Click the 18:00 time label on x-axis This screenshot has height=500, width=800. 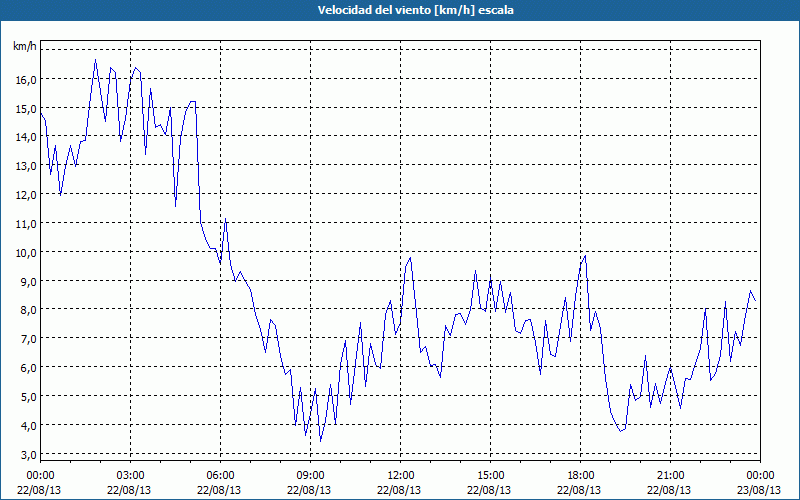tap(581, 476)
